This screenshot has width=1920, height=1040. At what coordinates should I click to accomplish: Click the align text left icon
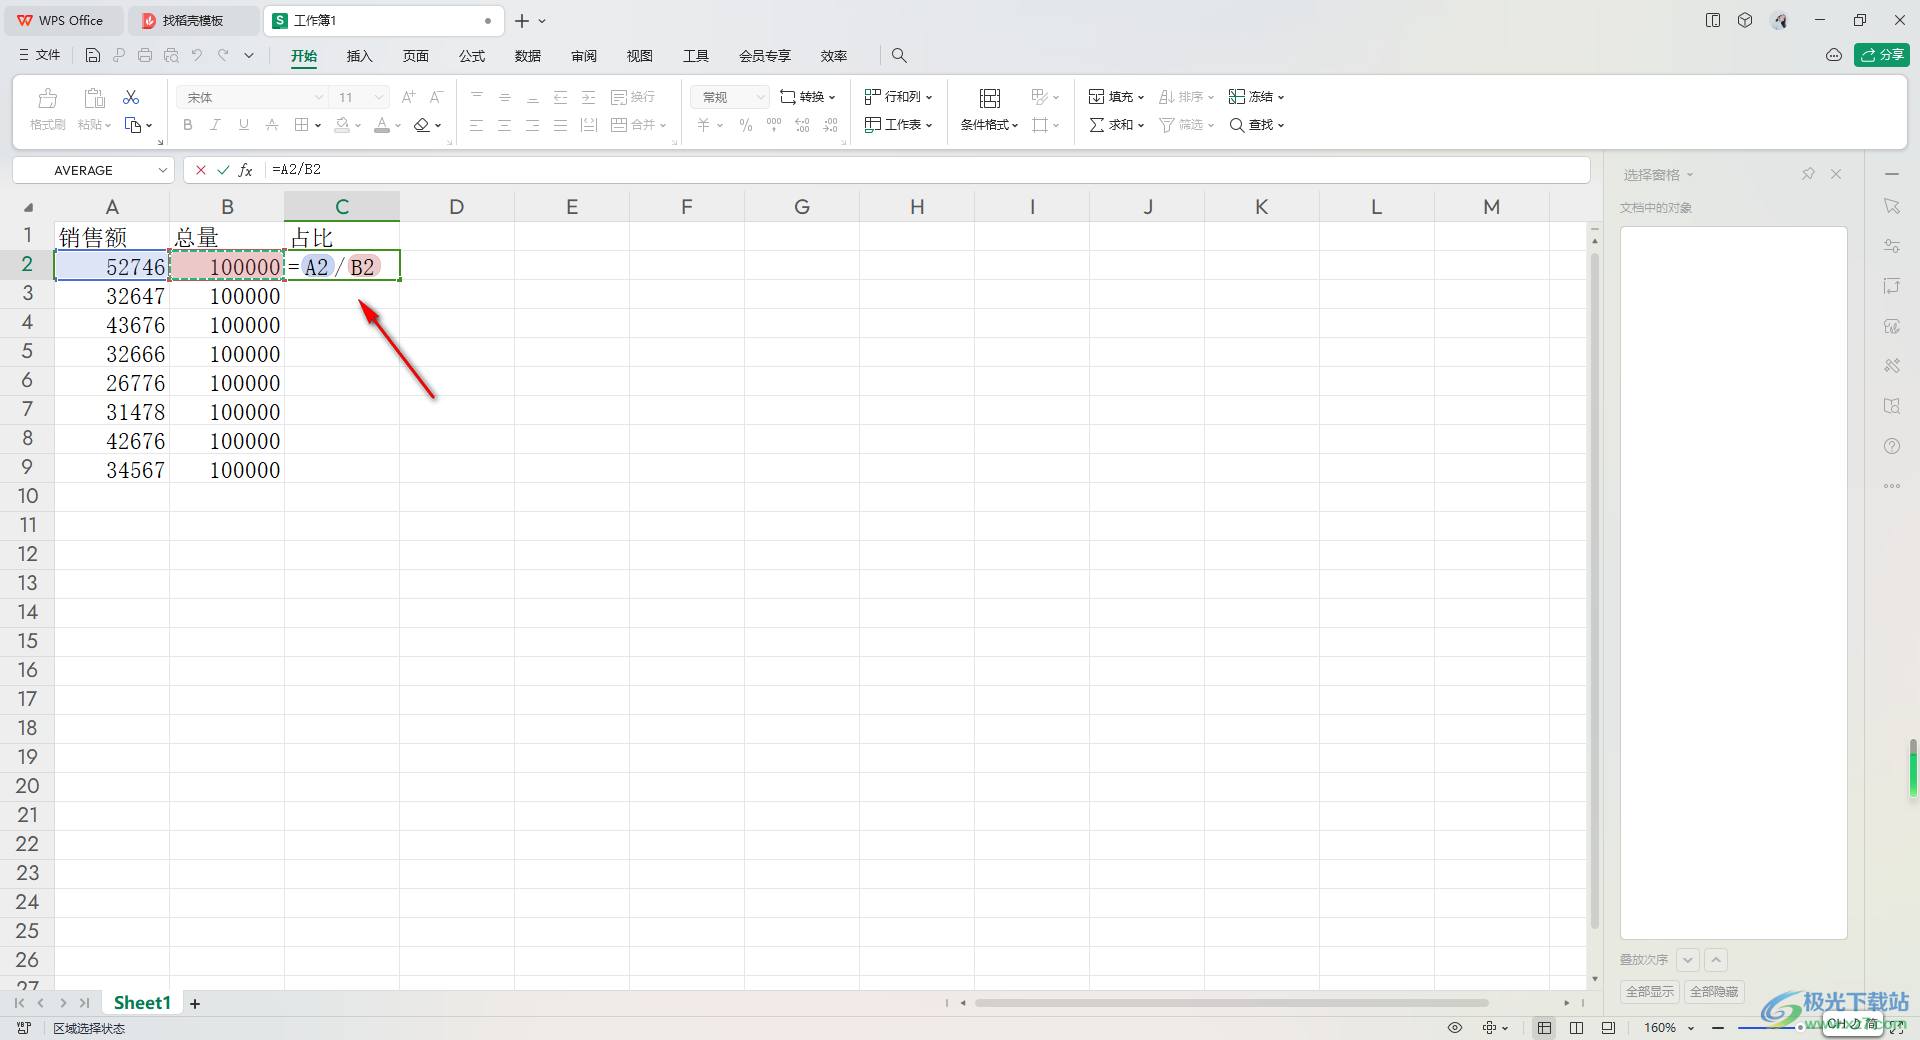click(477, 125)
